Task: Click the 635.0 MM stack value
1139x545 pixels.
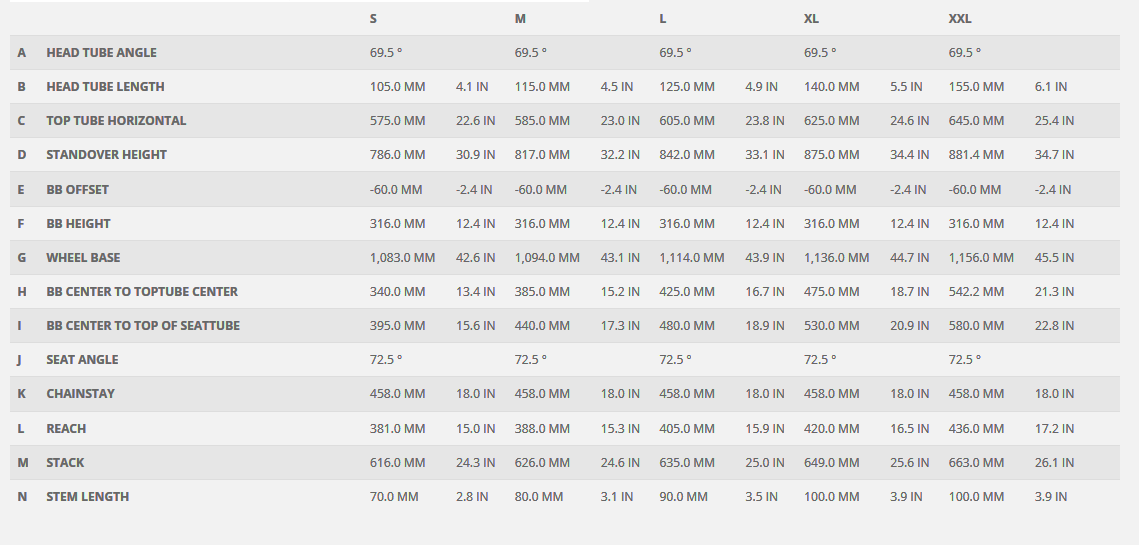Action: point(687,463)
